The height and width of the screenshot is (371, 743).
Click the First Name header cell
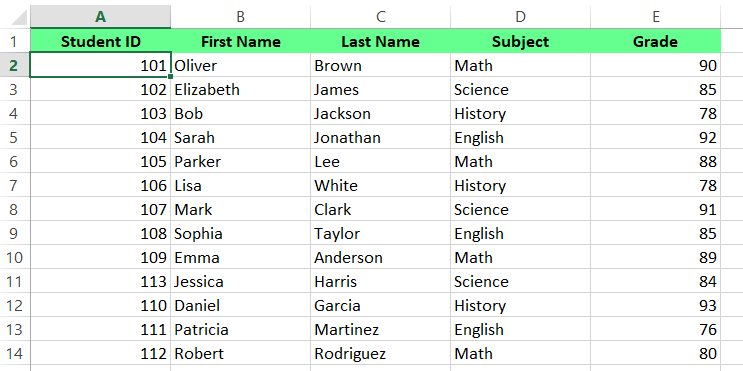tap(241, 41)
